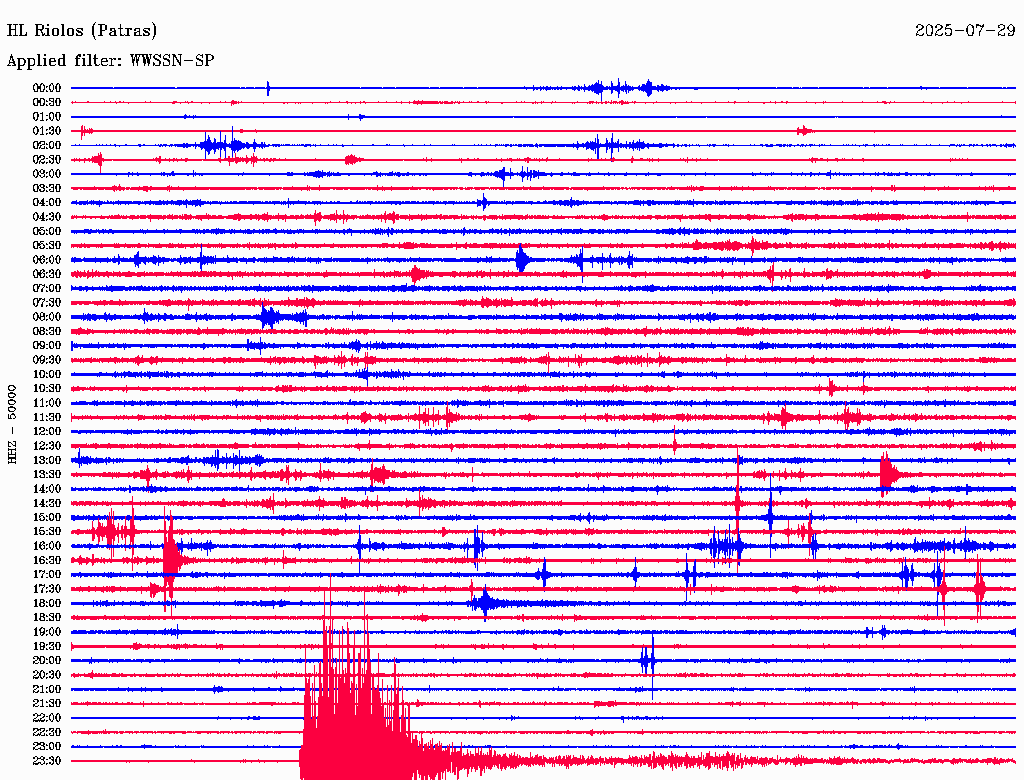
Task: Click the '05:00' time label
Action: [x=47, y=231]
